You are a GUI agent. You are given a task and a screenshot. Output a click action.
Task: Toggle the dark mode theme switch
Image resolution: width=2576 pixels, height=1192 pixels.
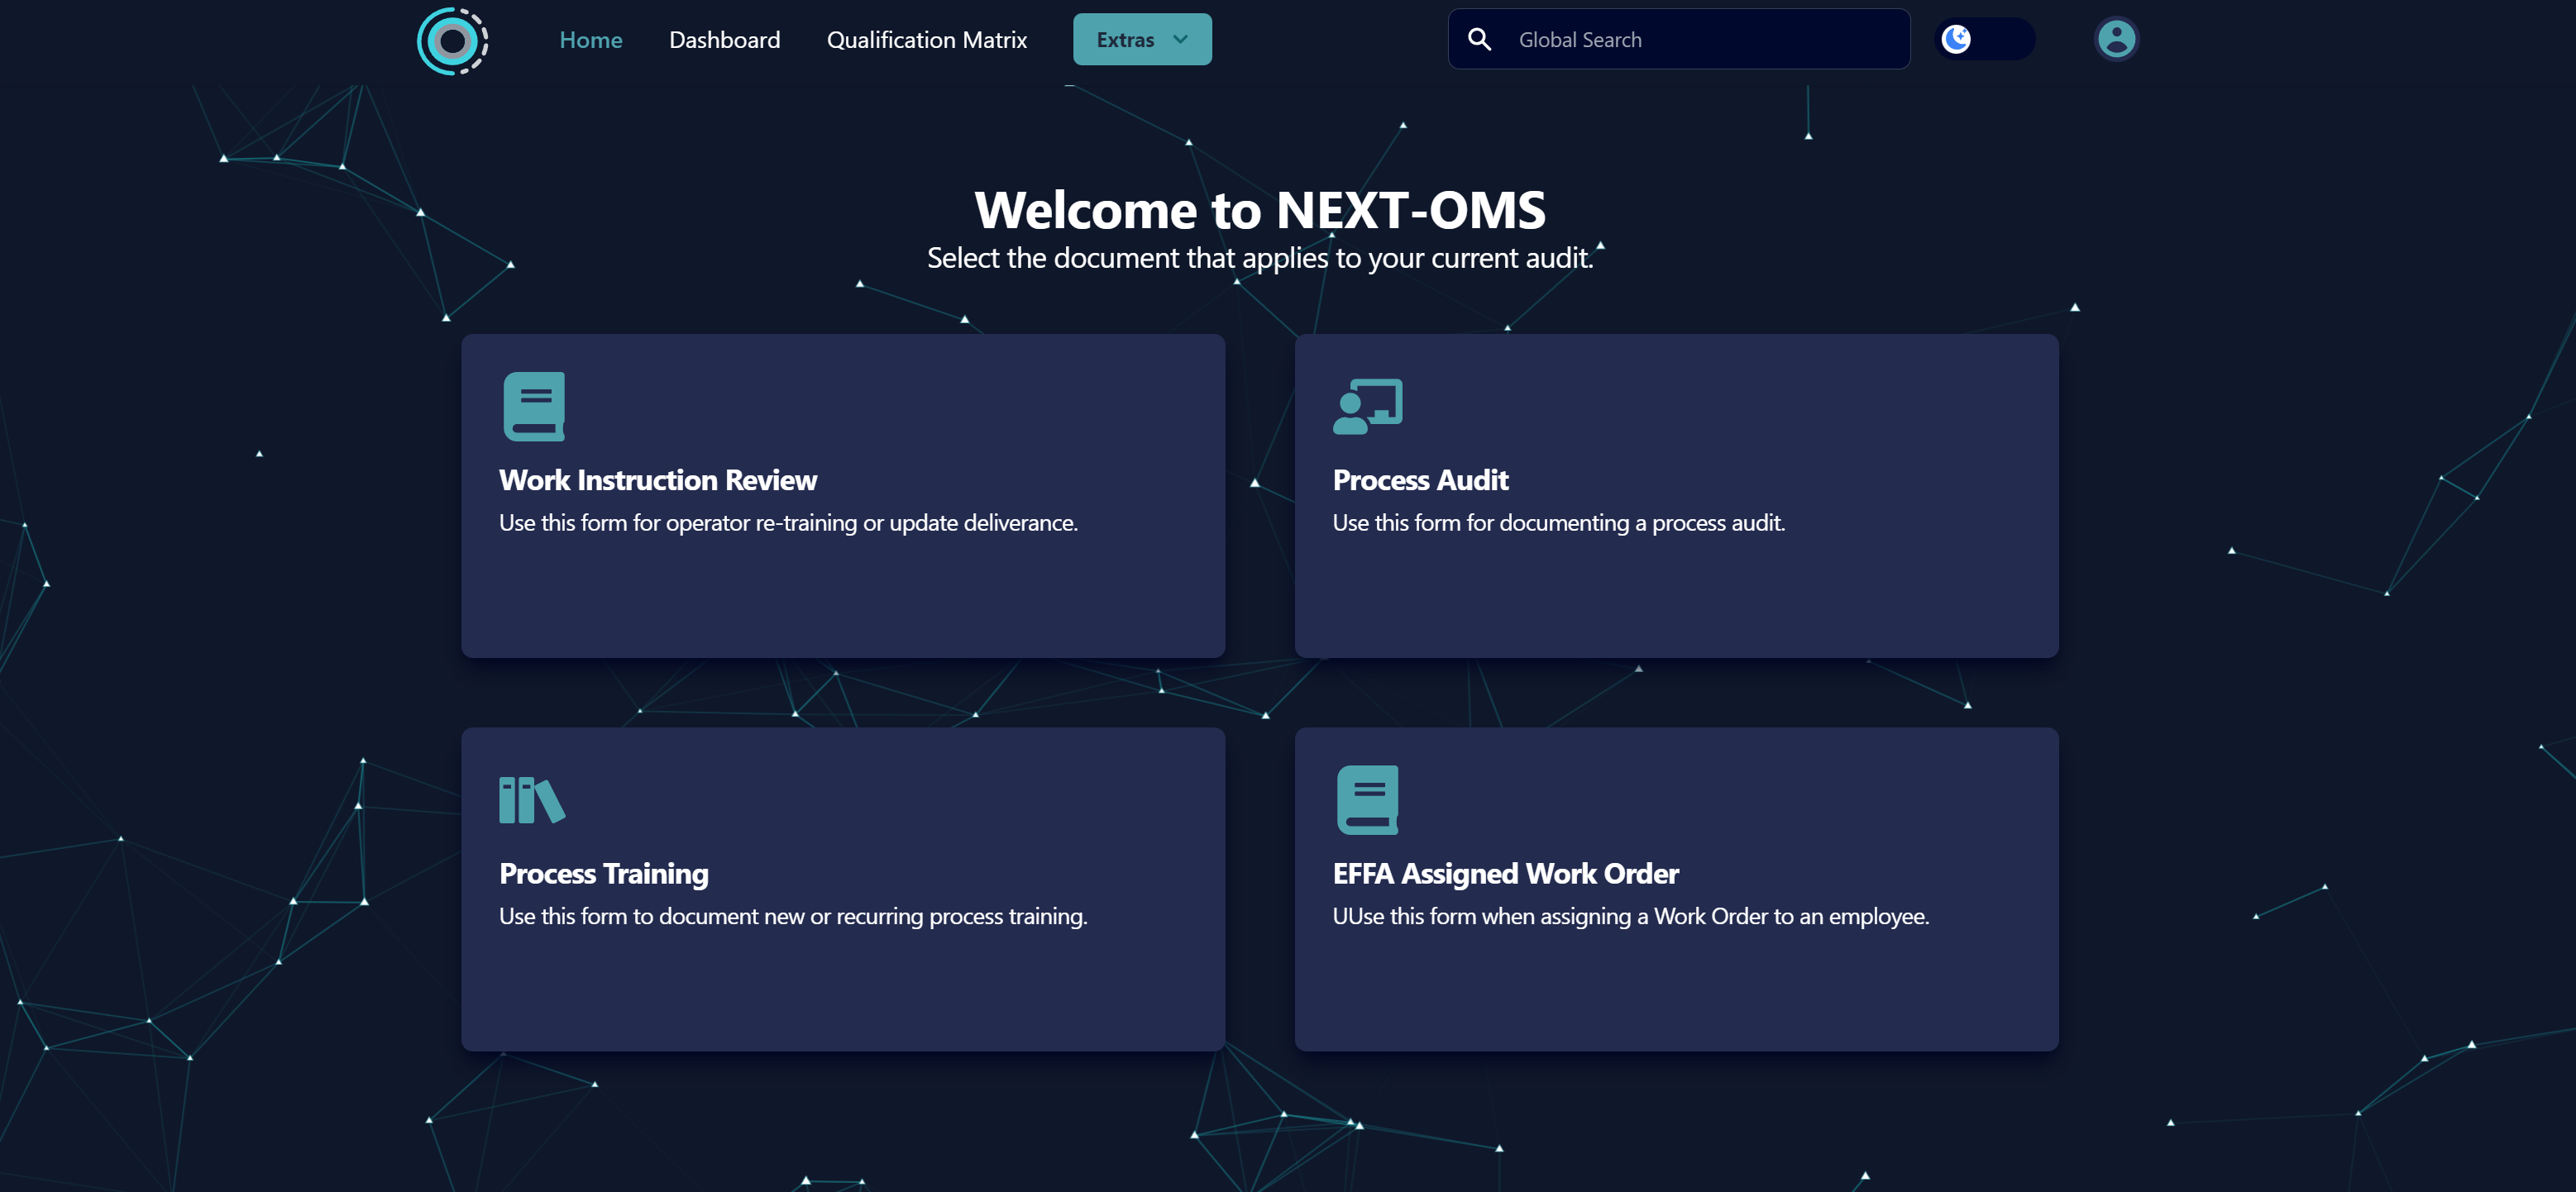tap(1985, 40)
